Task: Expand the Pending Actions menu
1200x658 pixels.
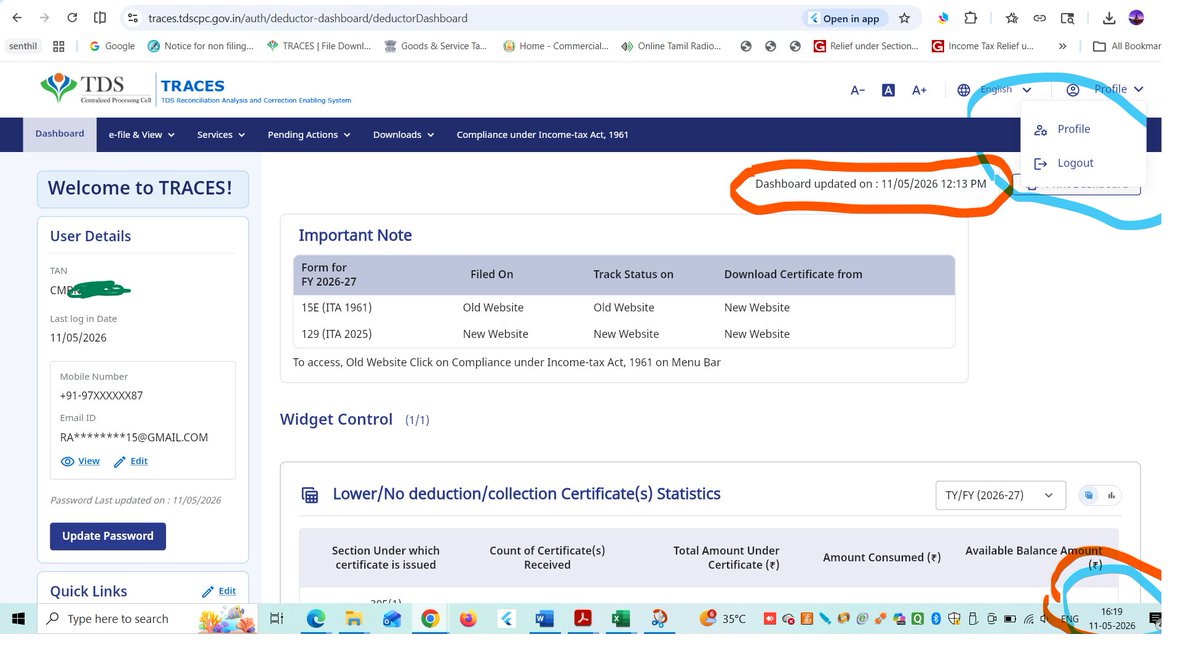Action: pyautogui.click(x=309, y=135)
